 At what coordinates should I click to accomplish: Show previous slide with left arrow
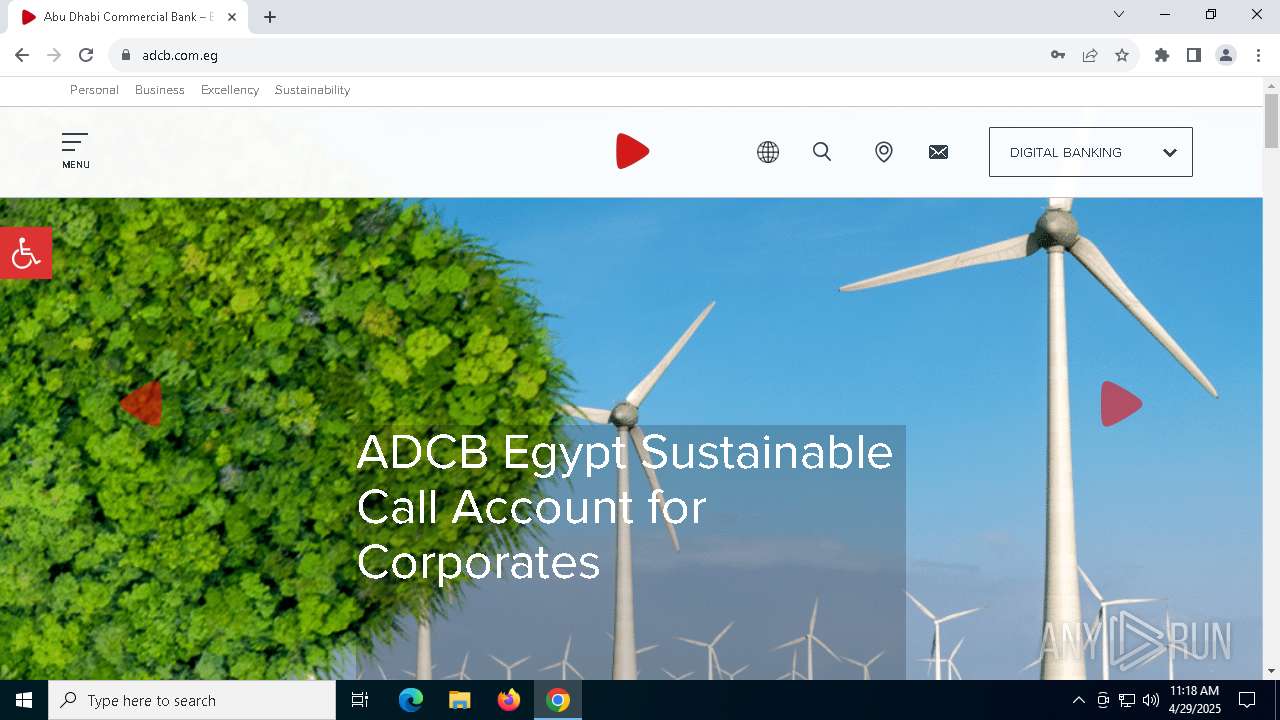pyautogui.click(x=141, y=404)
